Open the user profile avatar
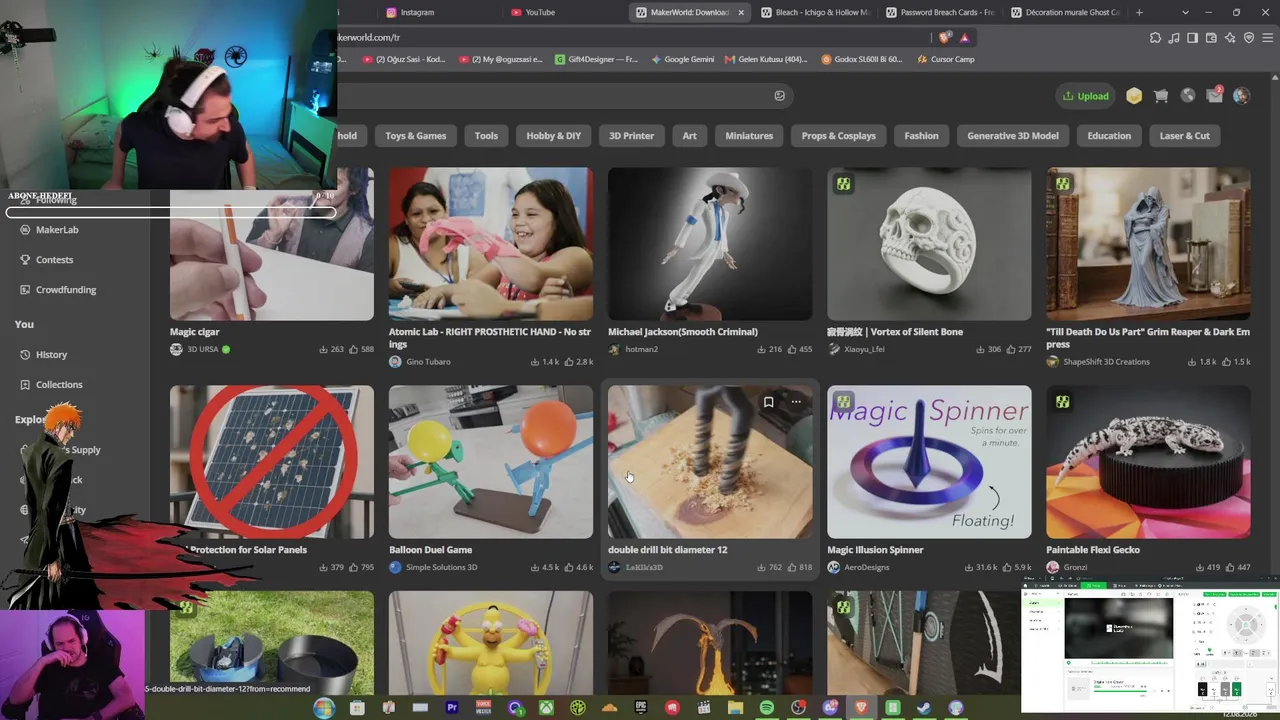 [1241, 96]
